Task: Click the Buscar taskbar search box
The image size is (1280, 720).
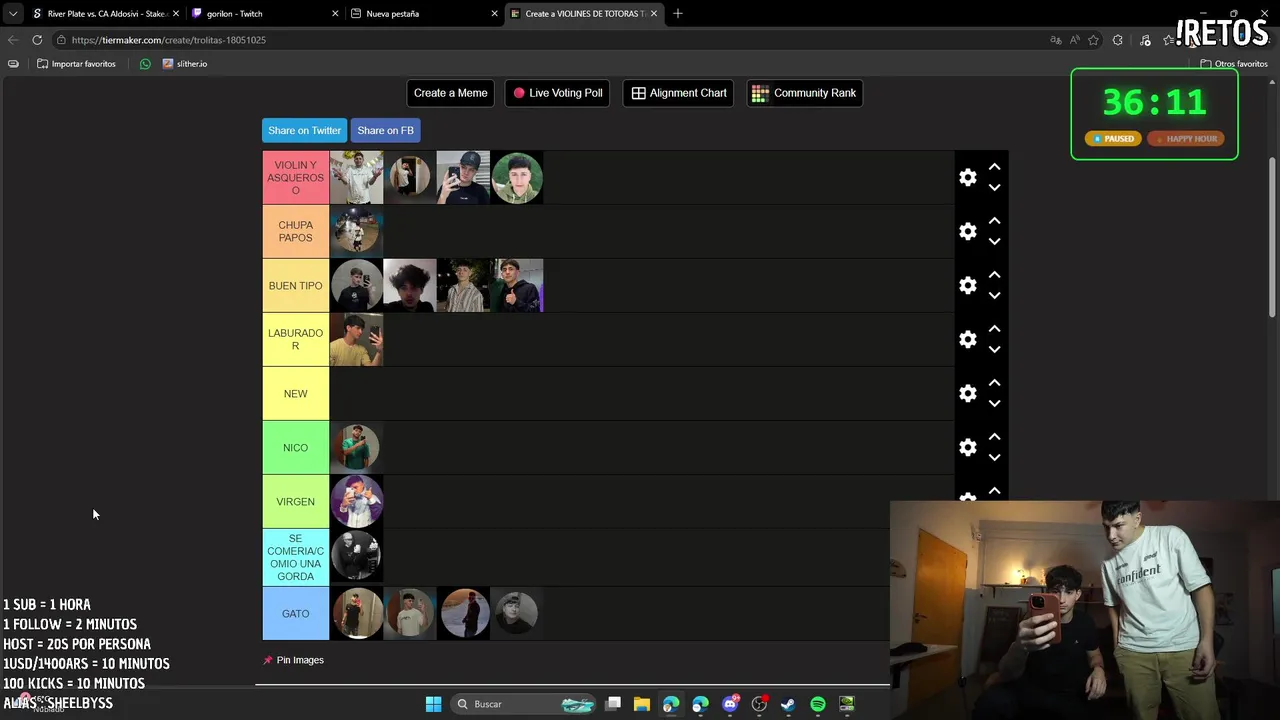Action: click(x=524, y=704)
